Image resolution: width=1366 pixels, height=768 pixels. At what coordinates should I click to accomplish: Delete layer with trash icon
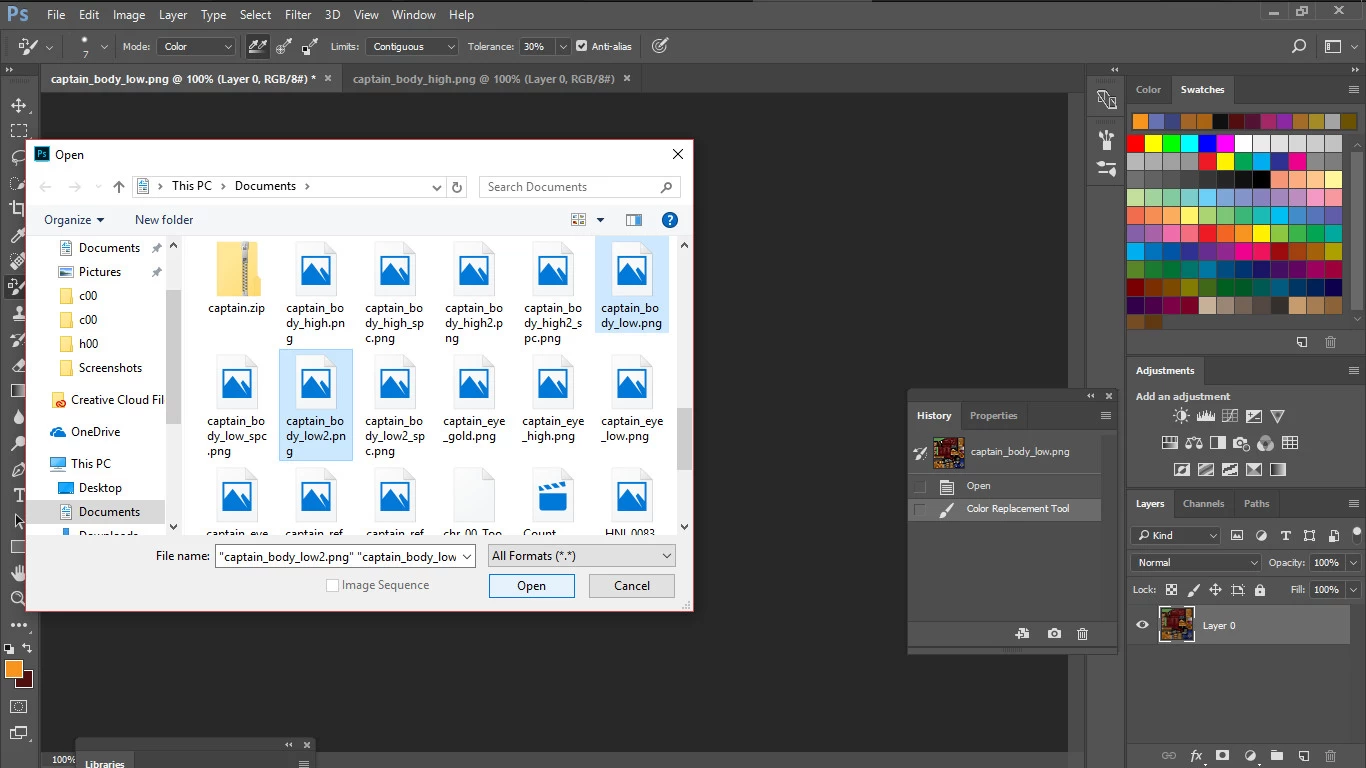click(1330, 756)
